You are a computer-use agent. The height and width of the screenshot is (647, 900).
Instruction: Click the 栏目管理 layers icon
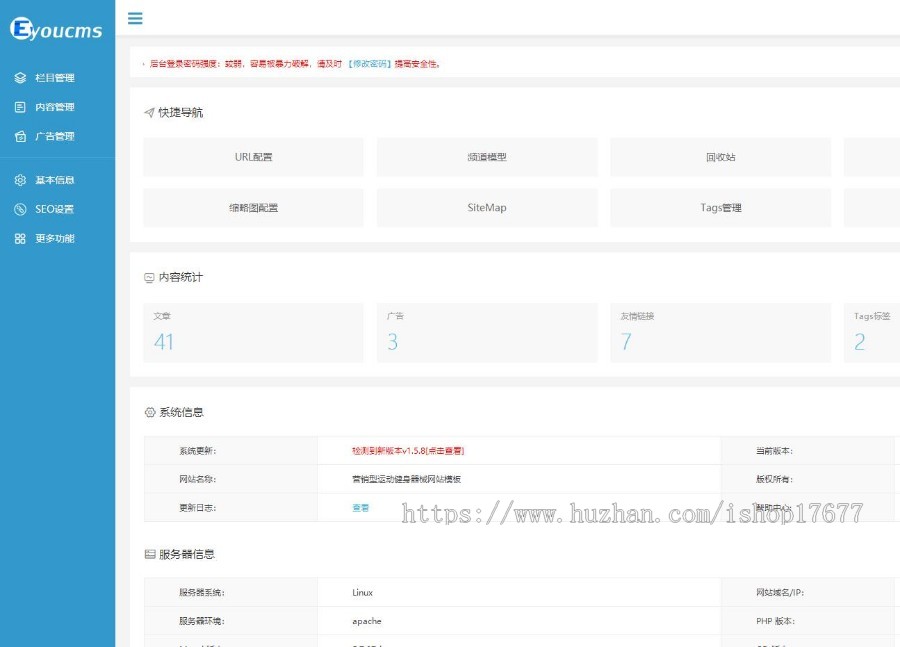(x=20, y=78)
